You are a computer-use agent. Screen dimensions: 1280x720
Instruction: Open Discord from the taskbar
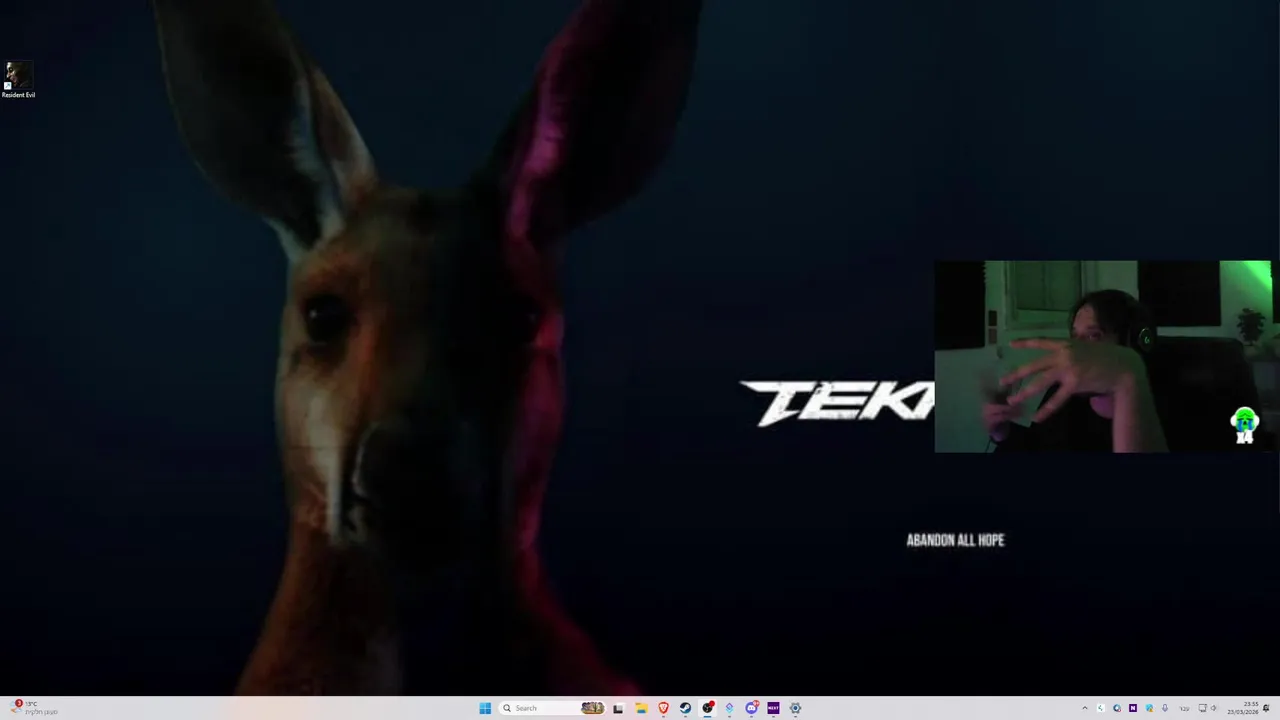click(751, 708)
